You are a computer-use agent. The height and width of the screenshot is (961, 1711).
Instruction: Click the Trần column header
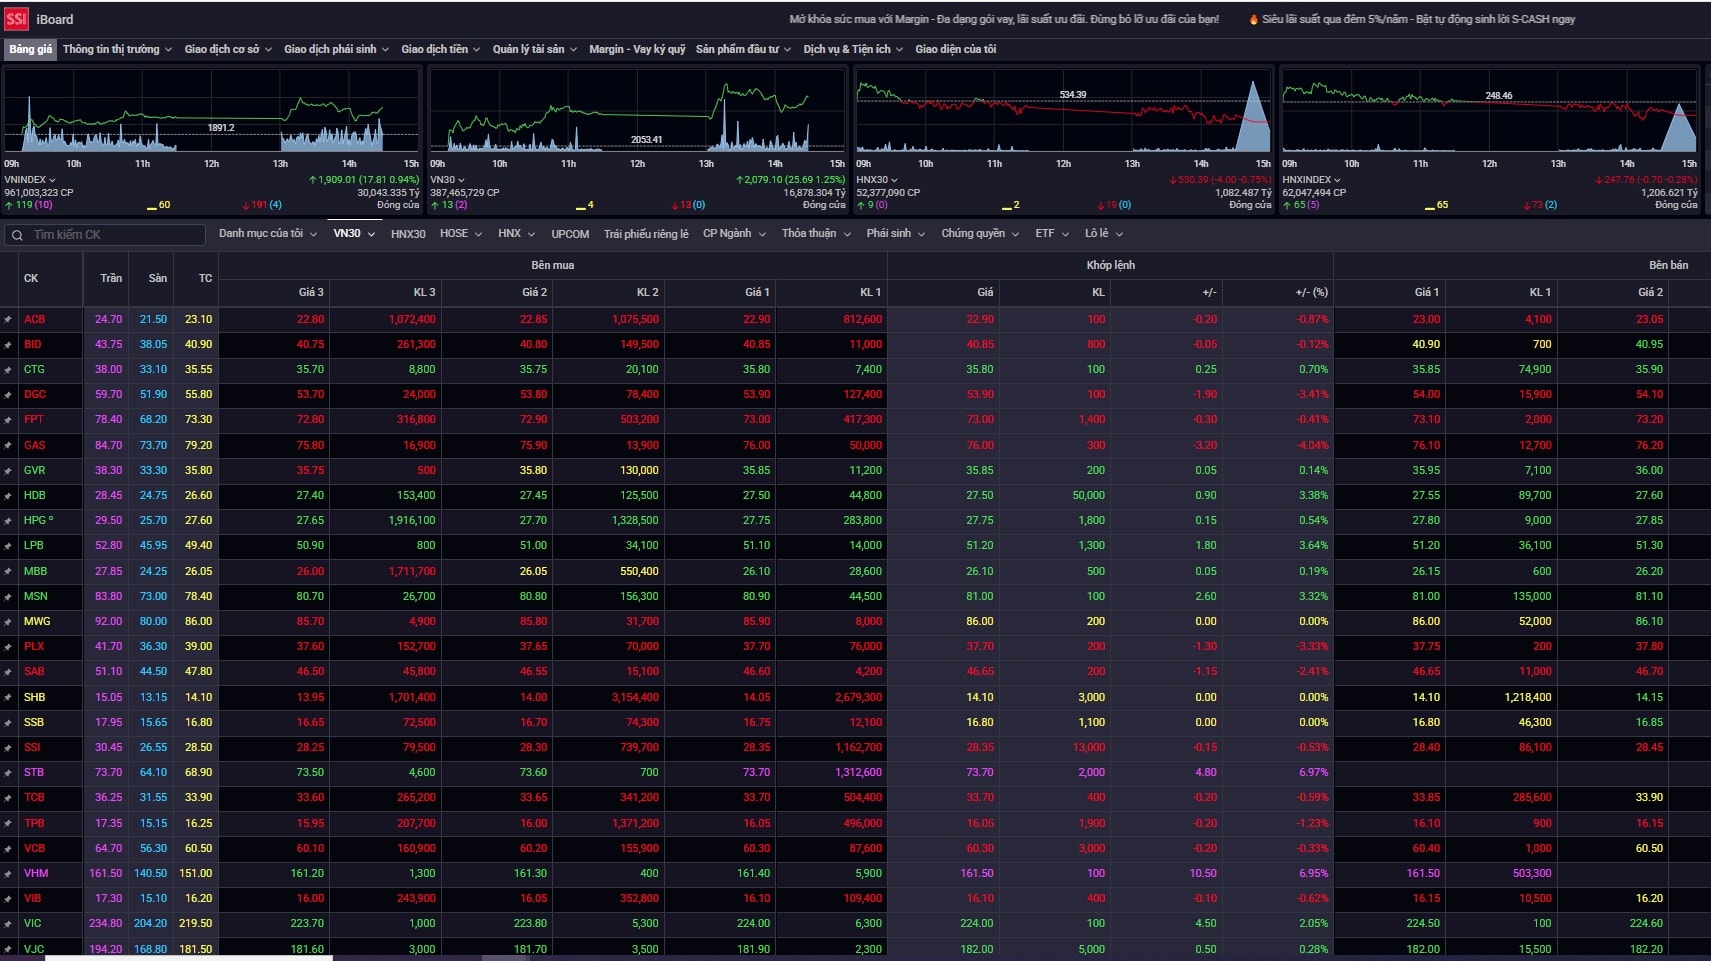pos(111,279)
